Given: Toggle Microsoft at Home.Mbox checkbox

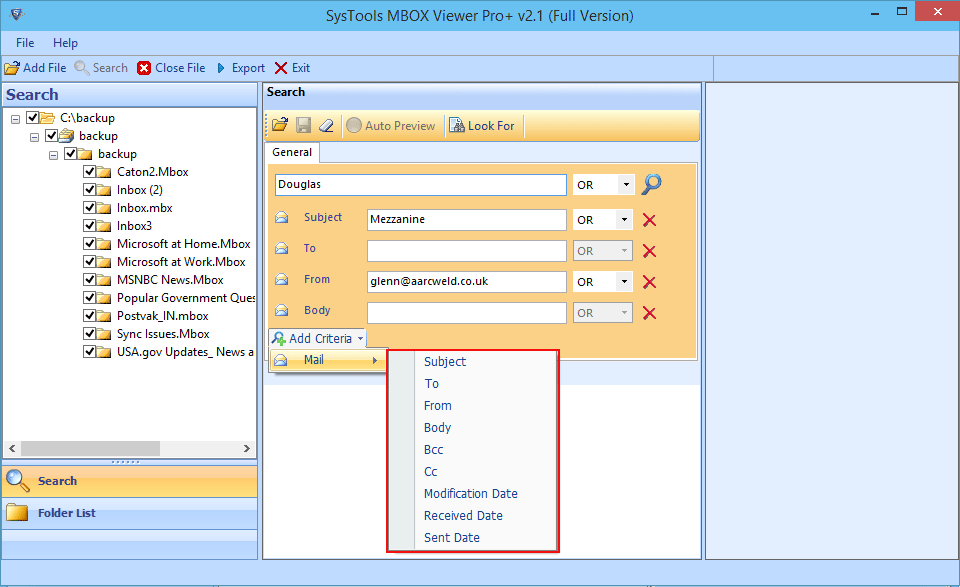Looking at the screenshot, I should click(x=89, y=244).
